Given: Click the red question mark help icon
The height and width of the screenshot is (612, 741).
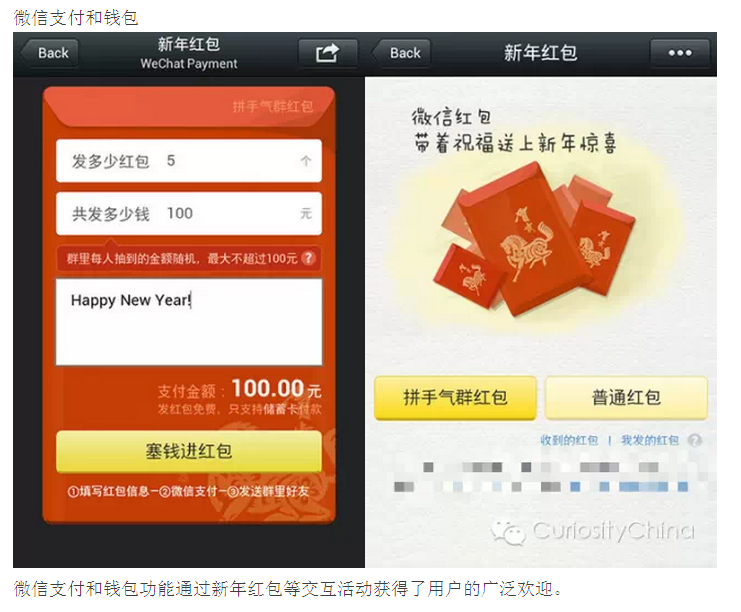Looking at the screenshot, I should coord(308,258).
